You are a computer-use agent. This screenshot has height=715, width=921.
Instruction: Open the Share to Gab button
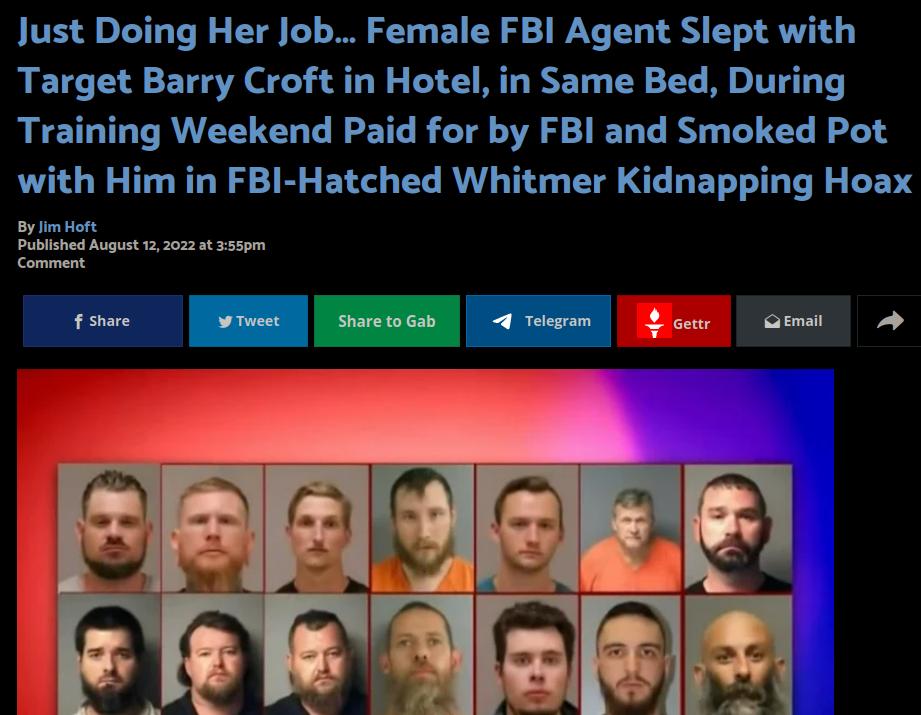click(x=386, y=321)
